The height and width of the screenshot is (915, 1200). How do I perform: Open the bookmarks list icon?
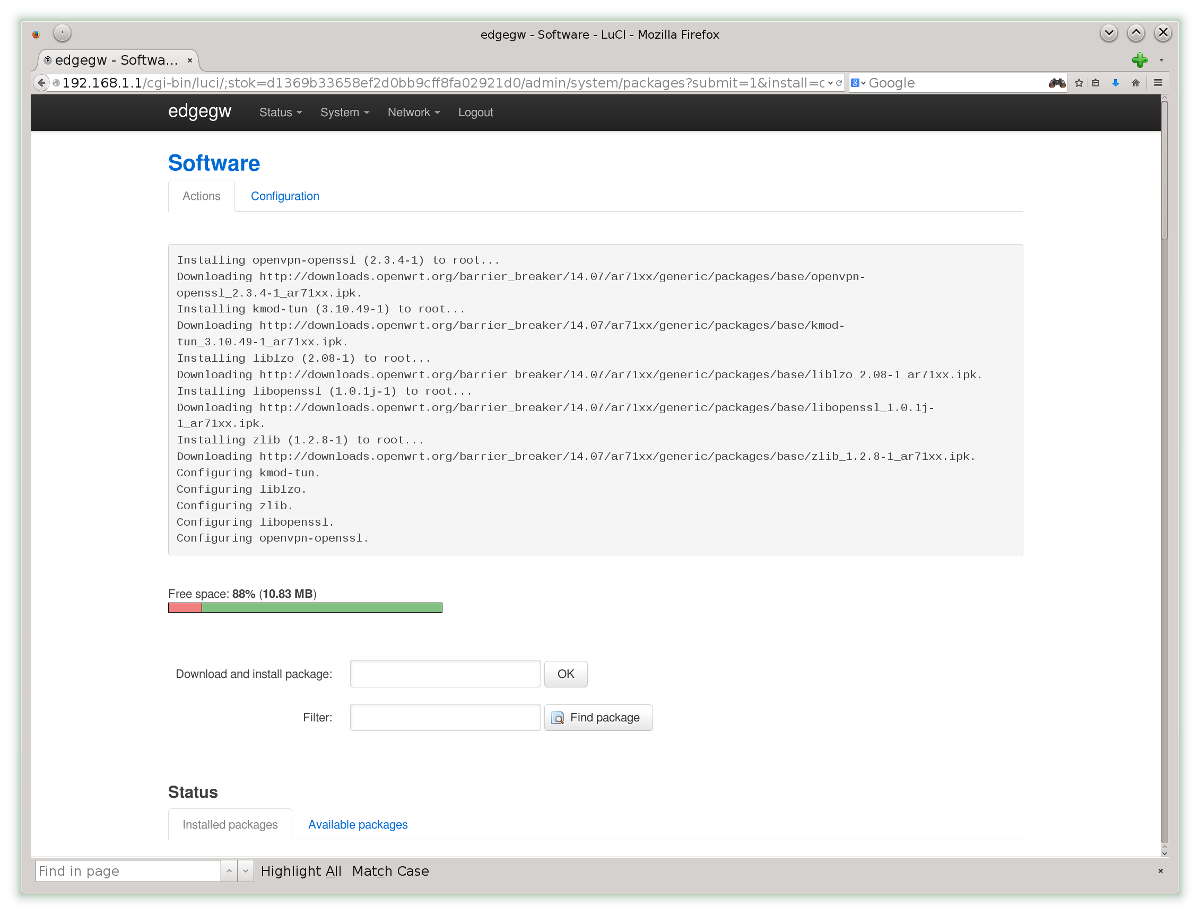click(x=1096, y=83)
